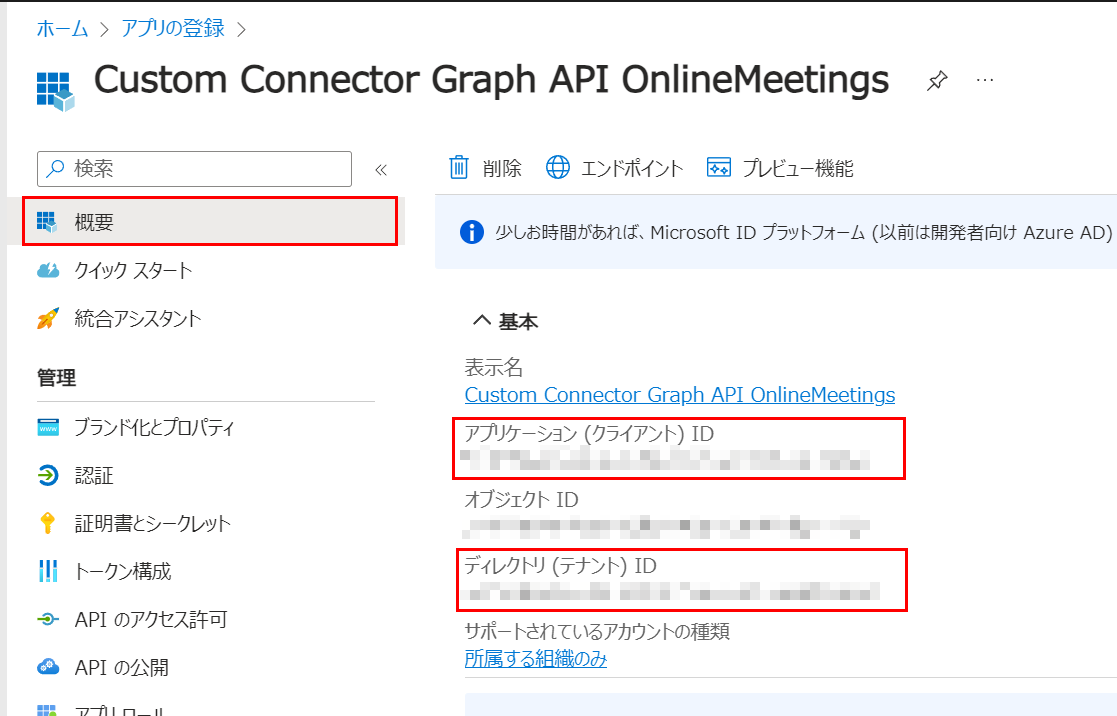Screen dimensions: 1117x716
Task: Click the トークン構成 bars icon
Action: point(48,571)
